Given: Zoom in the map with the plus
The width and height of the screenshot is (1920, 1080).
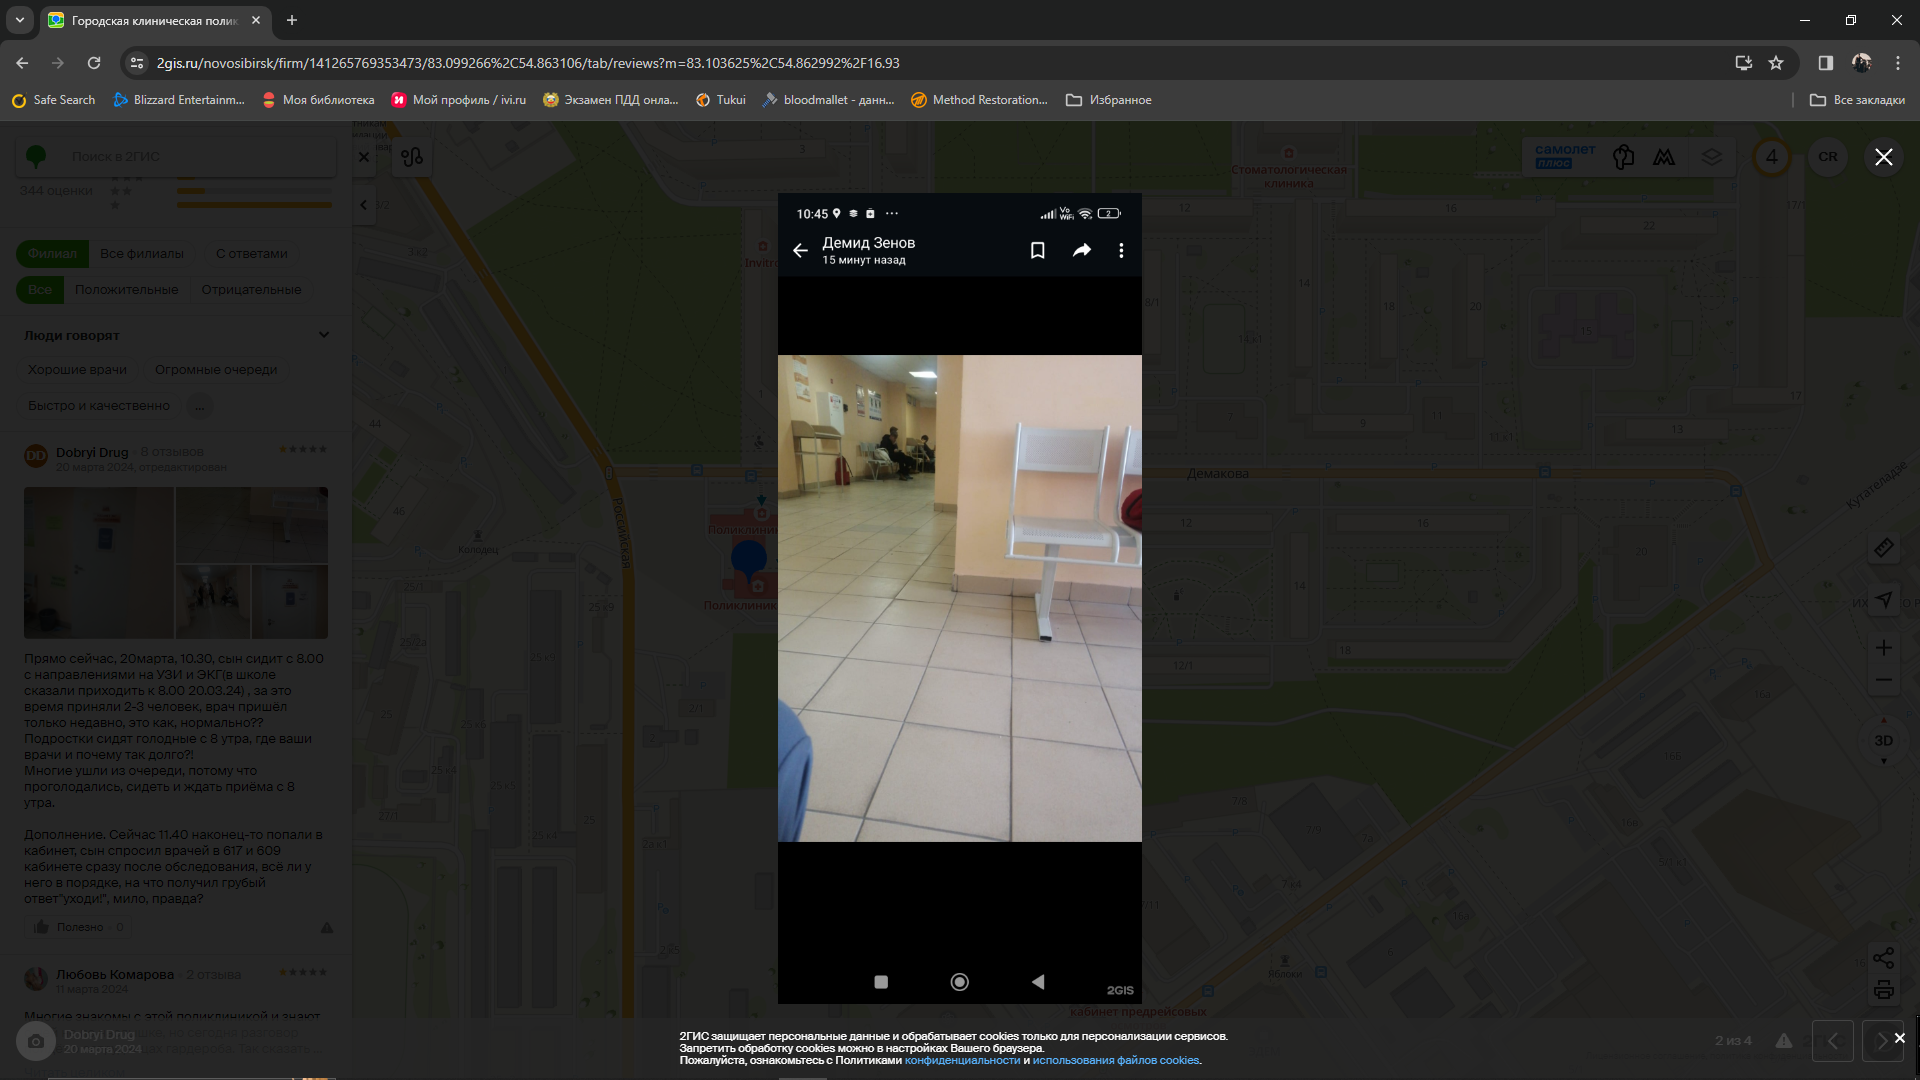Looking at the screenshot, I should pyautogui.click(x=1884, y=648).
